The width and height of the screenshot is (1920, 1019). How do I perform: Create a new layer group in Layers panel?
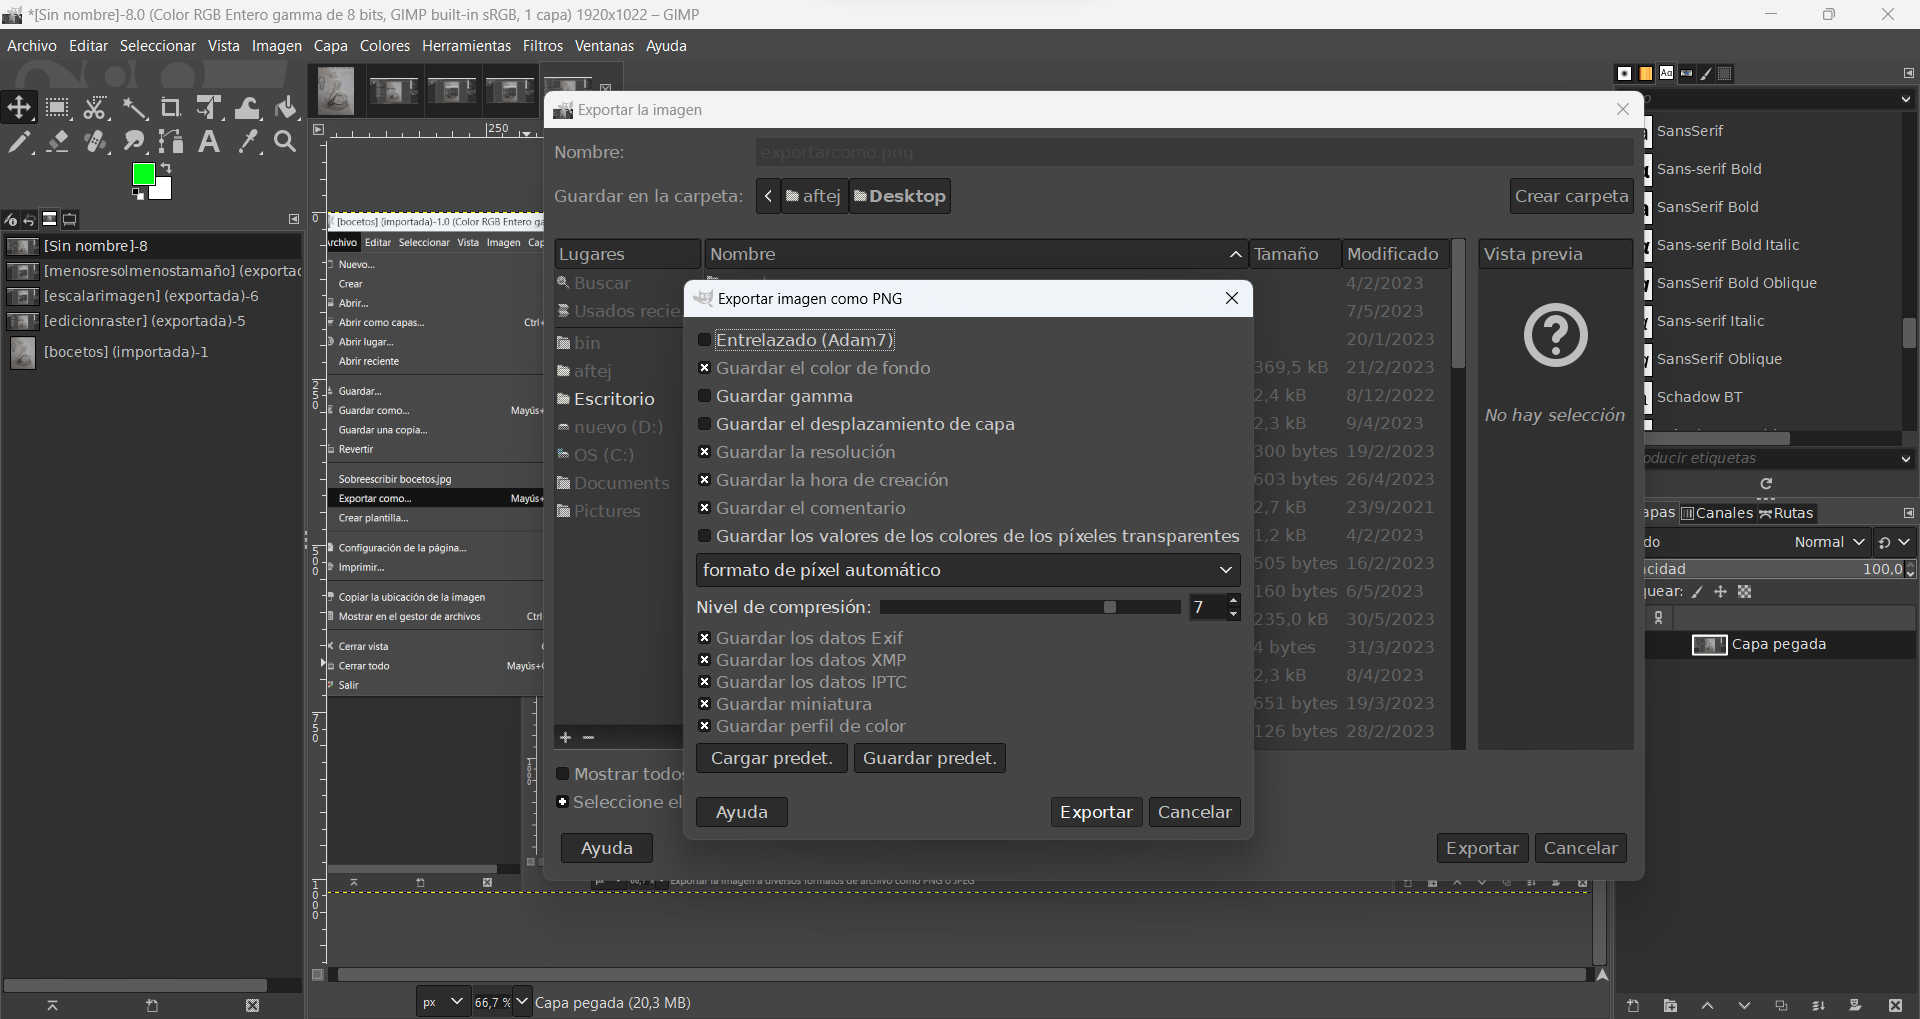tap(1670, 1005)
